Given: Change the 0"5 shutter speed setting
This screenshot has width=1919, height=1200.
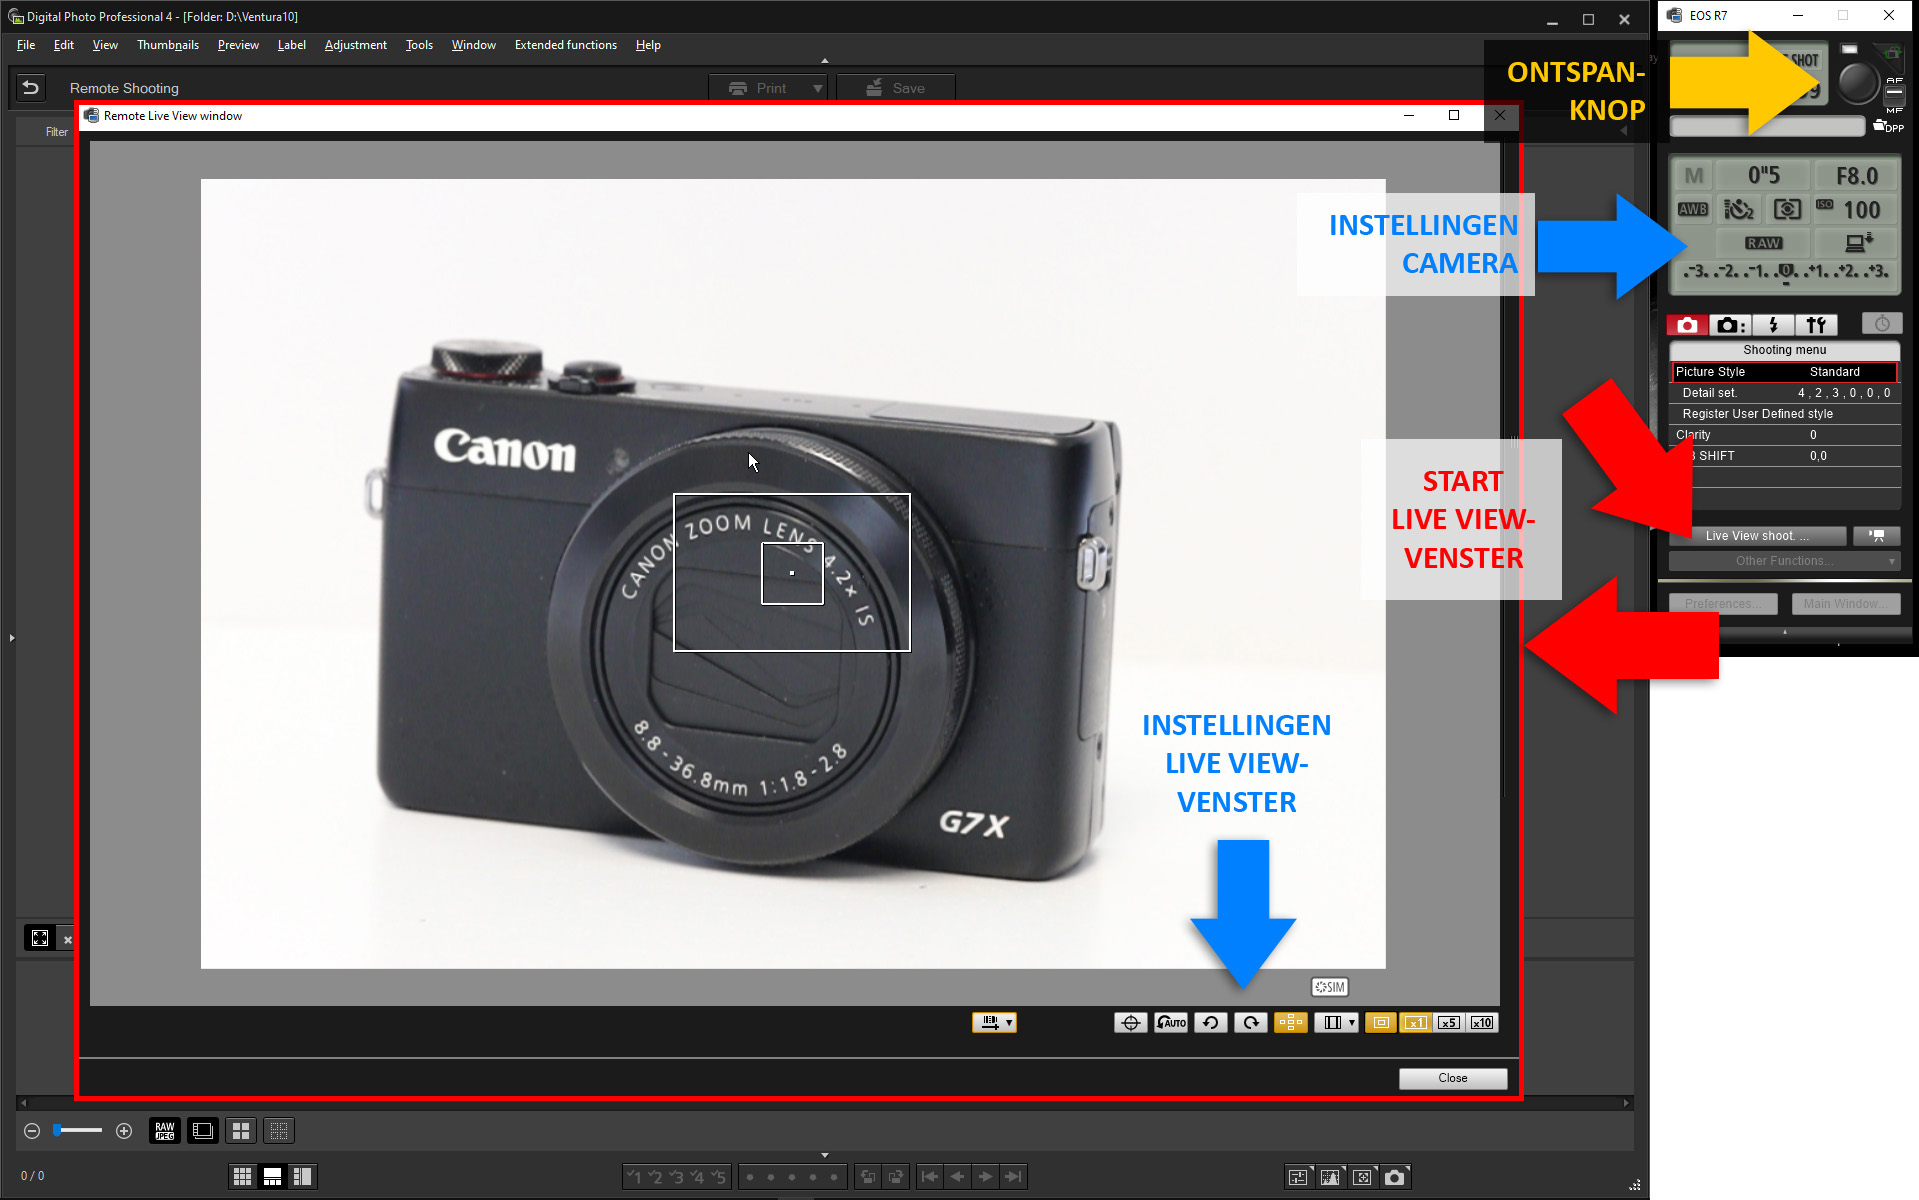Looking at the screenshot, I should [x=1764, y=176].
